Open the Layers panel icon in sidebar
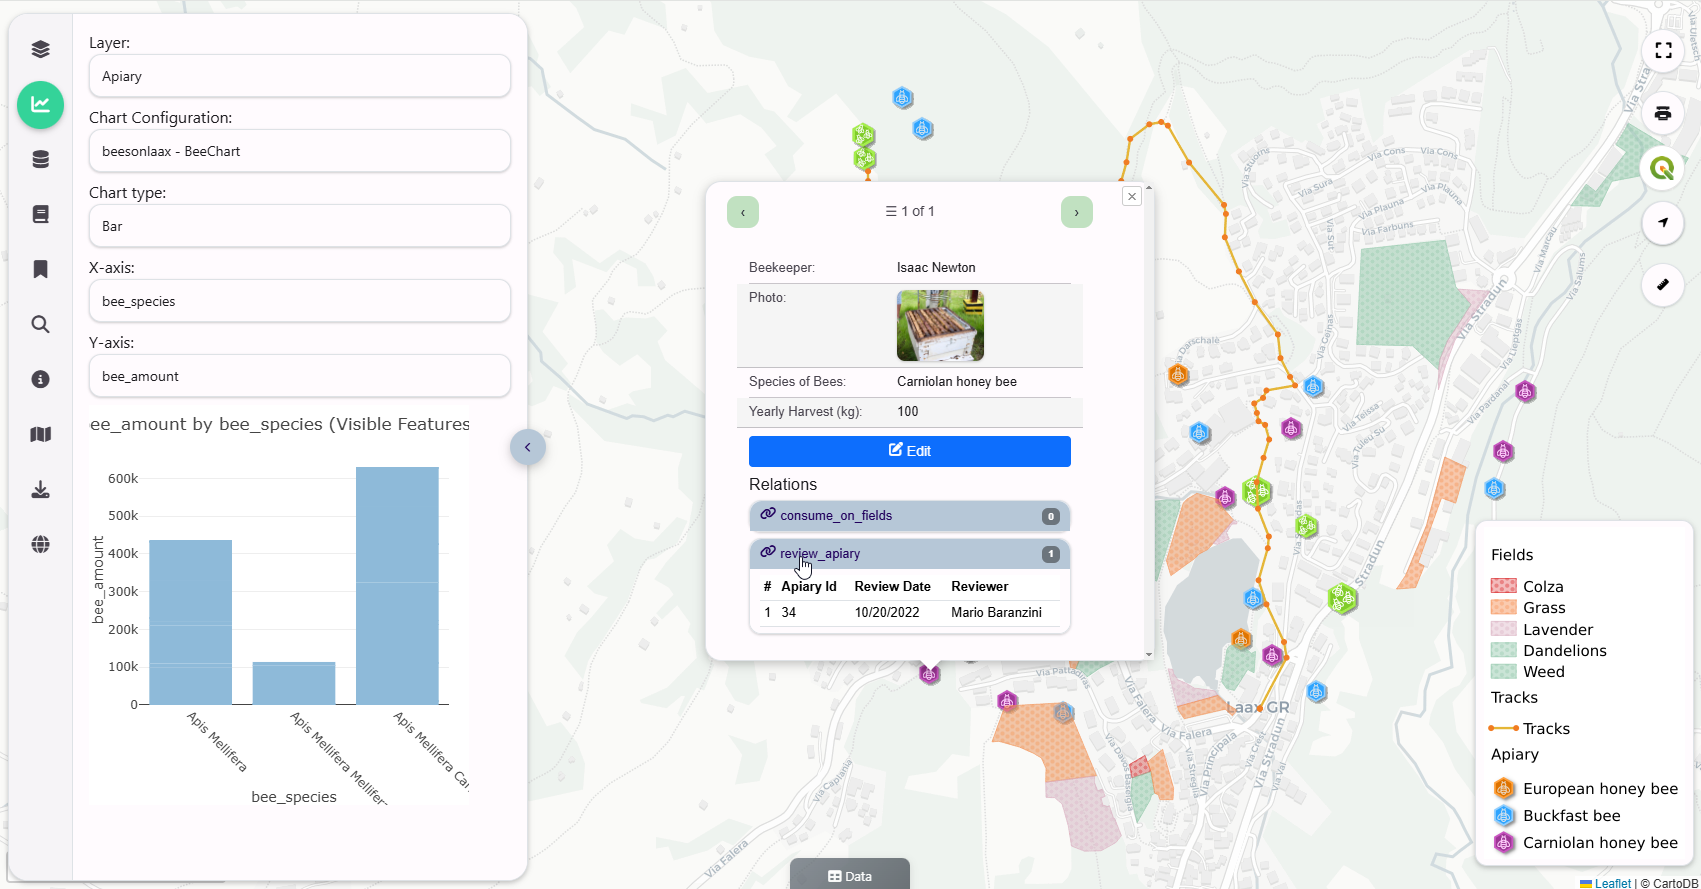Image resolution: width=1701 pixels, height=889 pixels. [x=40, y=49]
